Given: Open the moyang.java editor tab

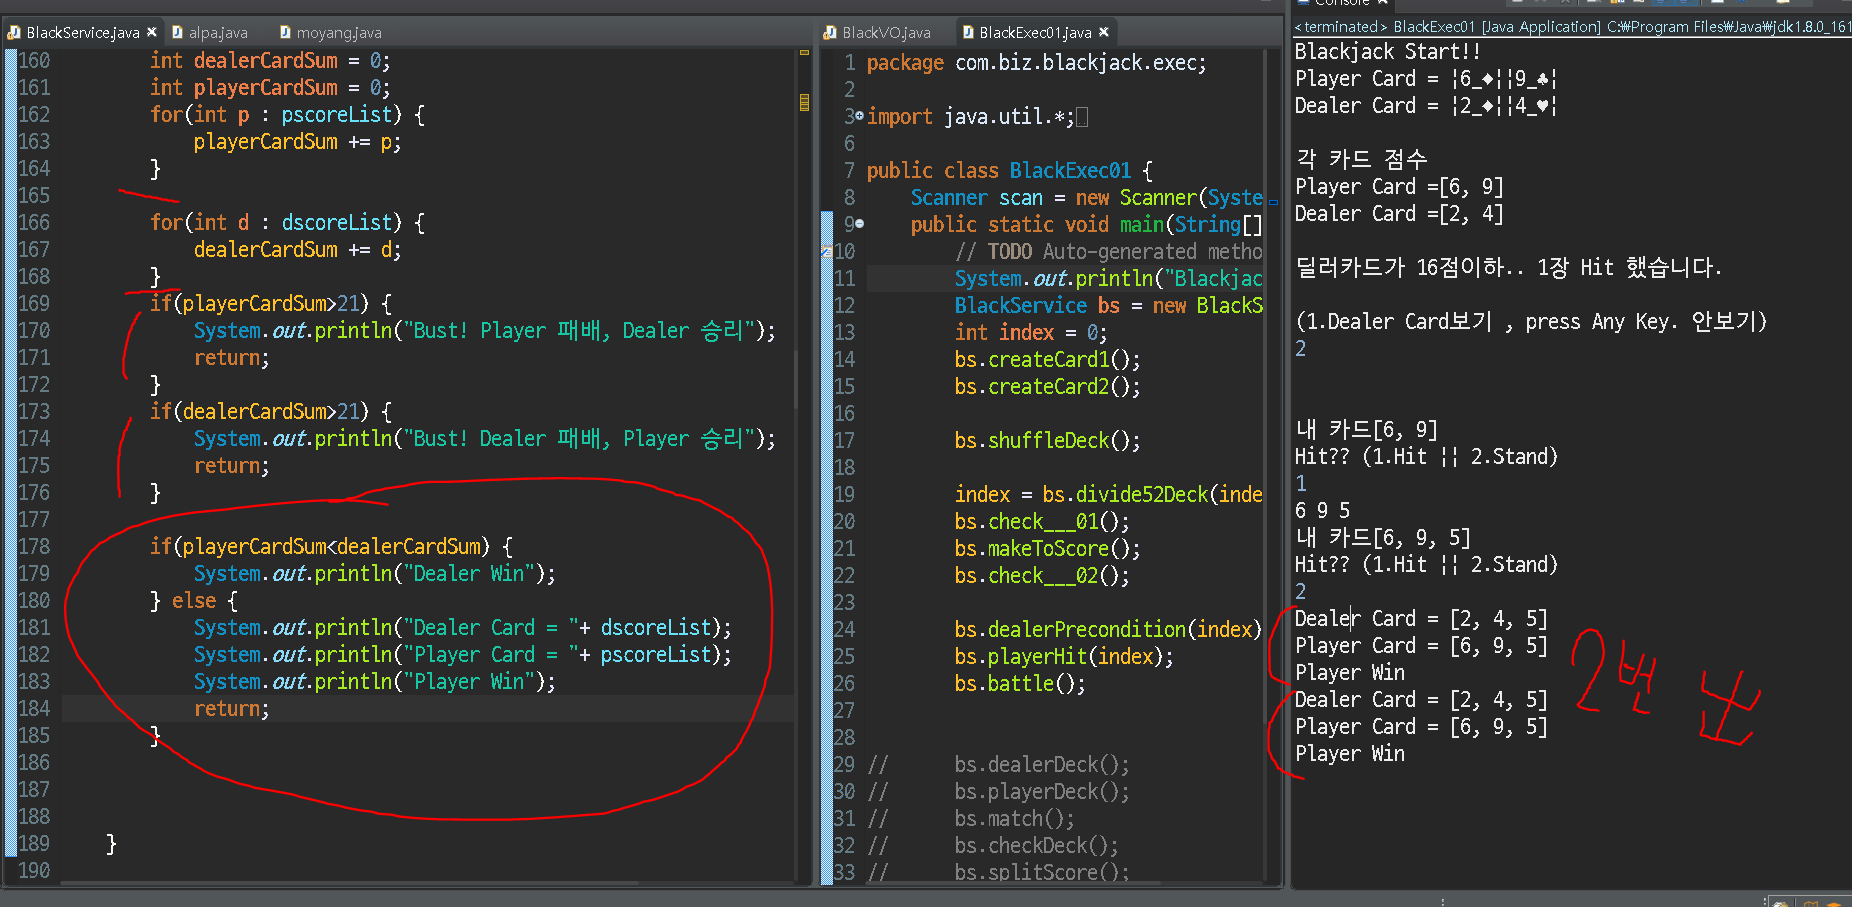Looking at the screenshot, I should [x=329, y=33].
